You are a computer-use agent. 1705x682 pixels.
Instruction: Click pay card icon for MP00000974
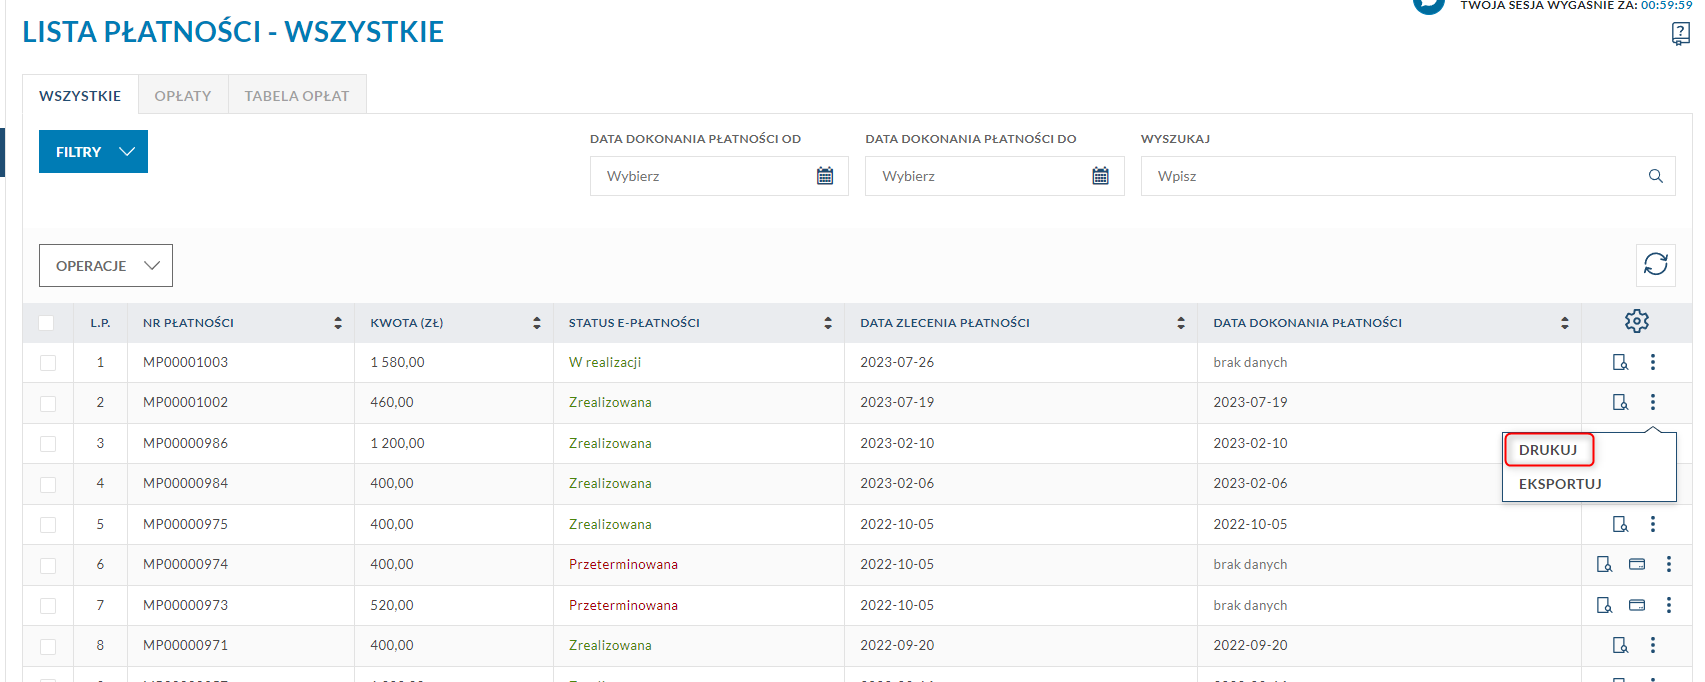(1637, 565)
